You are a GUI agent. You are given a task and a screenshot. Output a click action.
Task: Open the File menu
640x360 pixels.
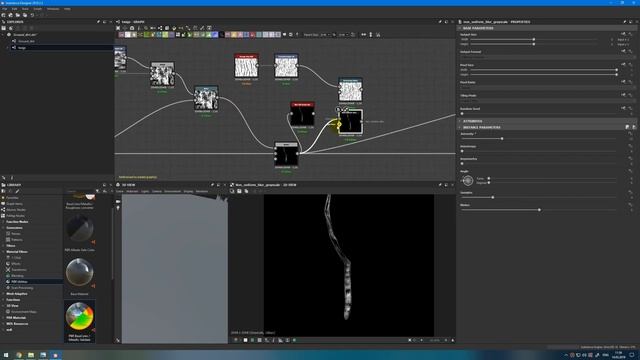coord(4,9)
